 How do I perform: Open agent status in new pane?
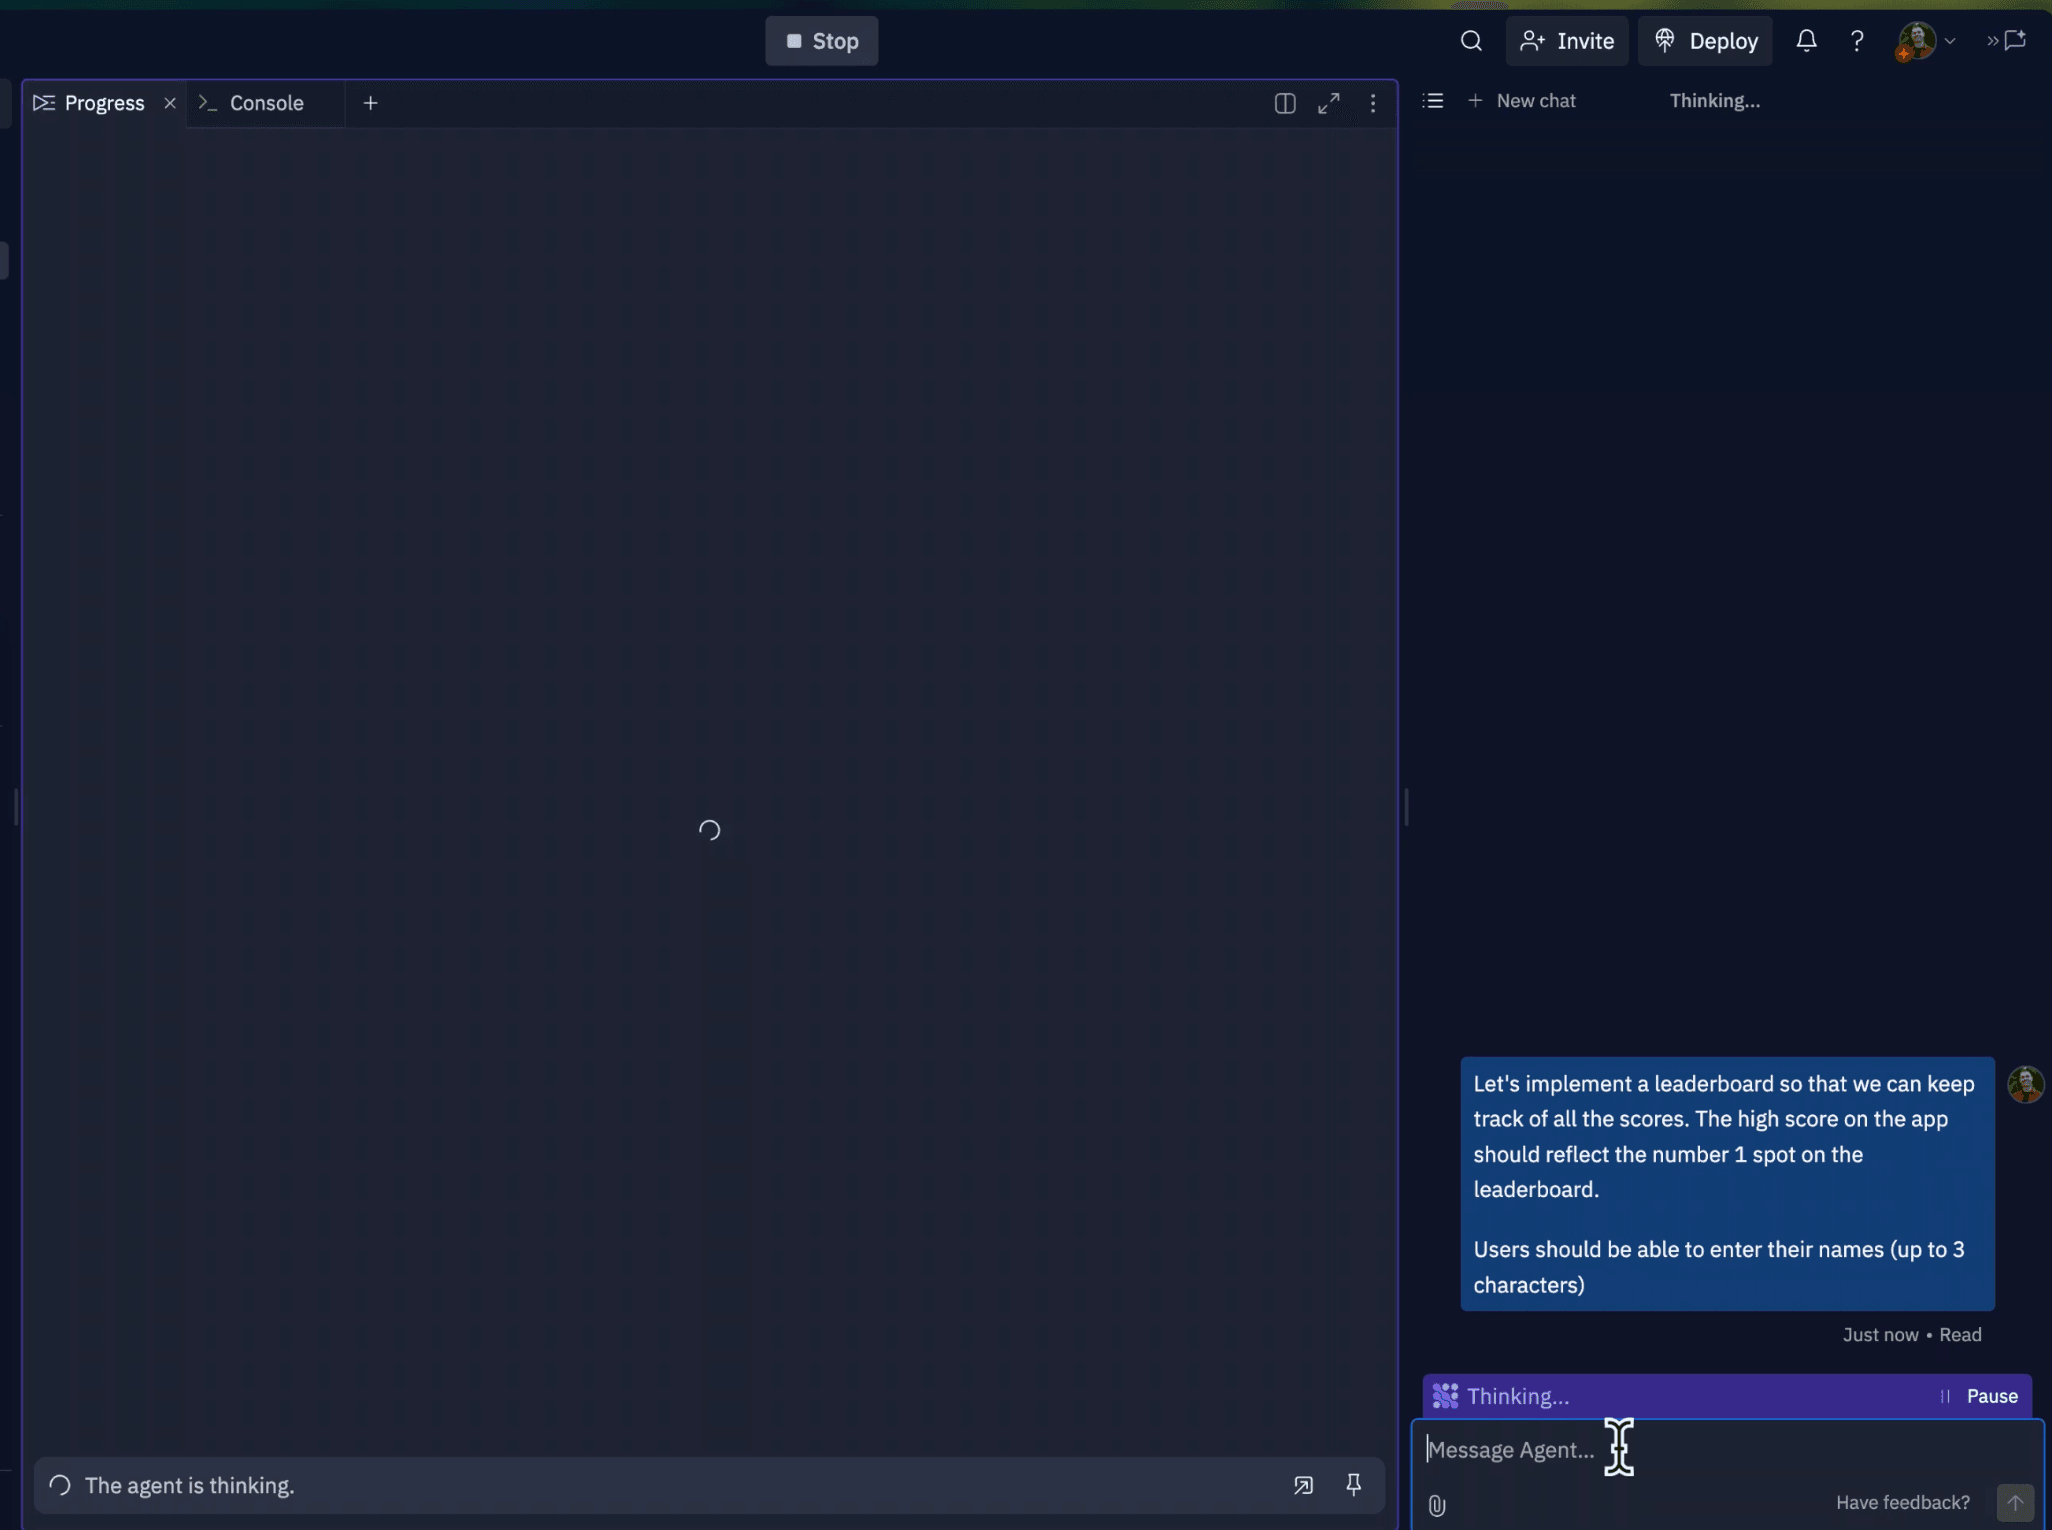point(1302,1485)
